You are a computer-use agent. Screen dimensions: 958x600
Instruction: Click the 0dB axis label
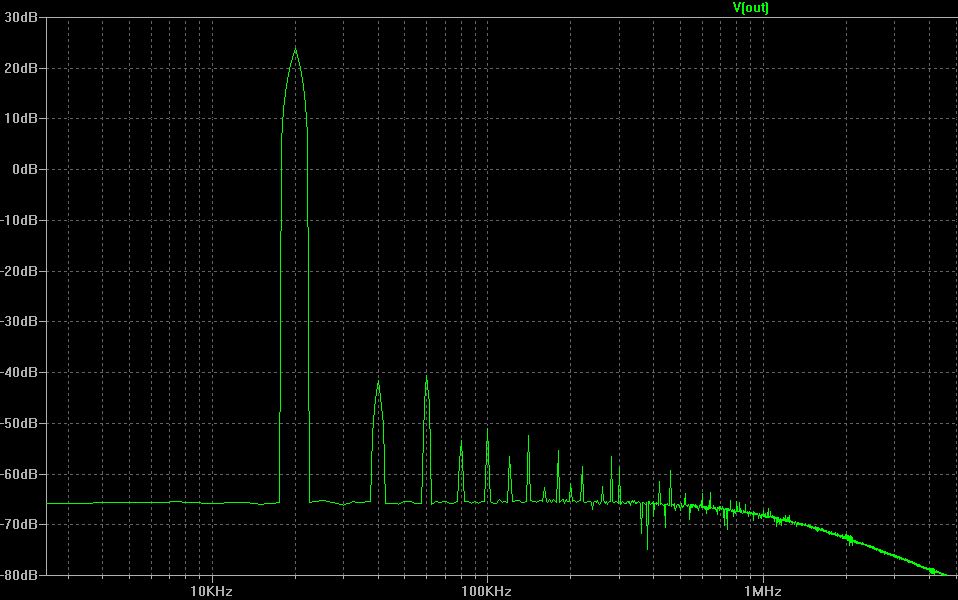24,169
